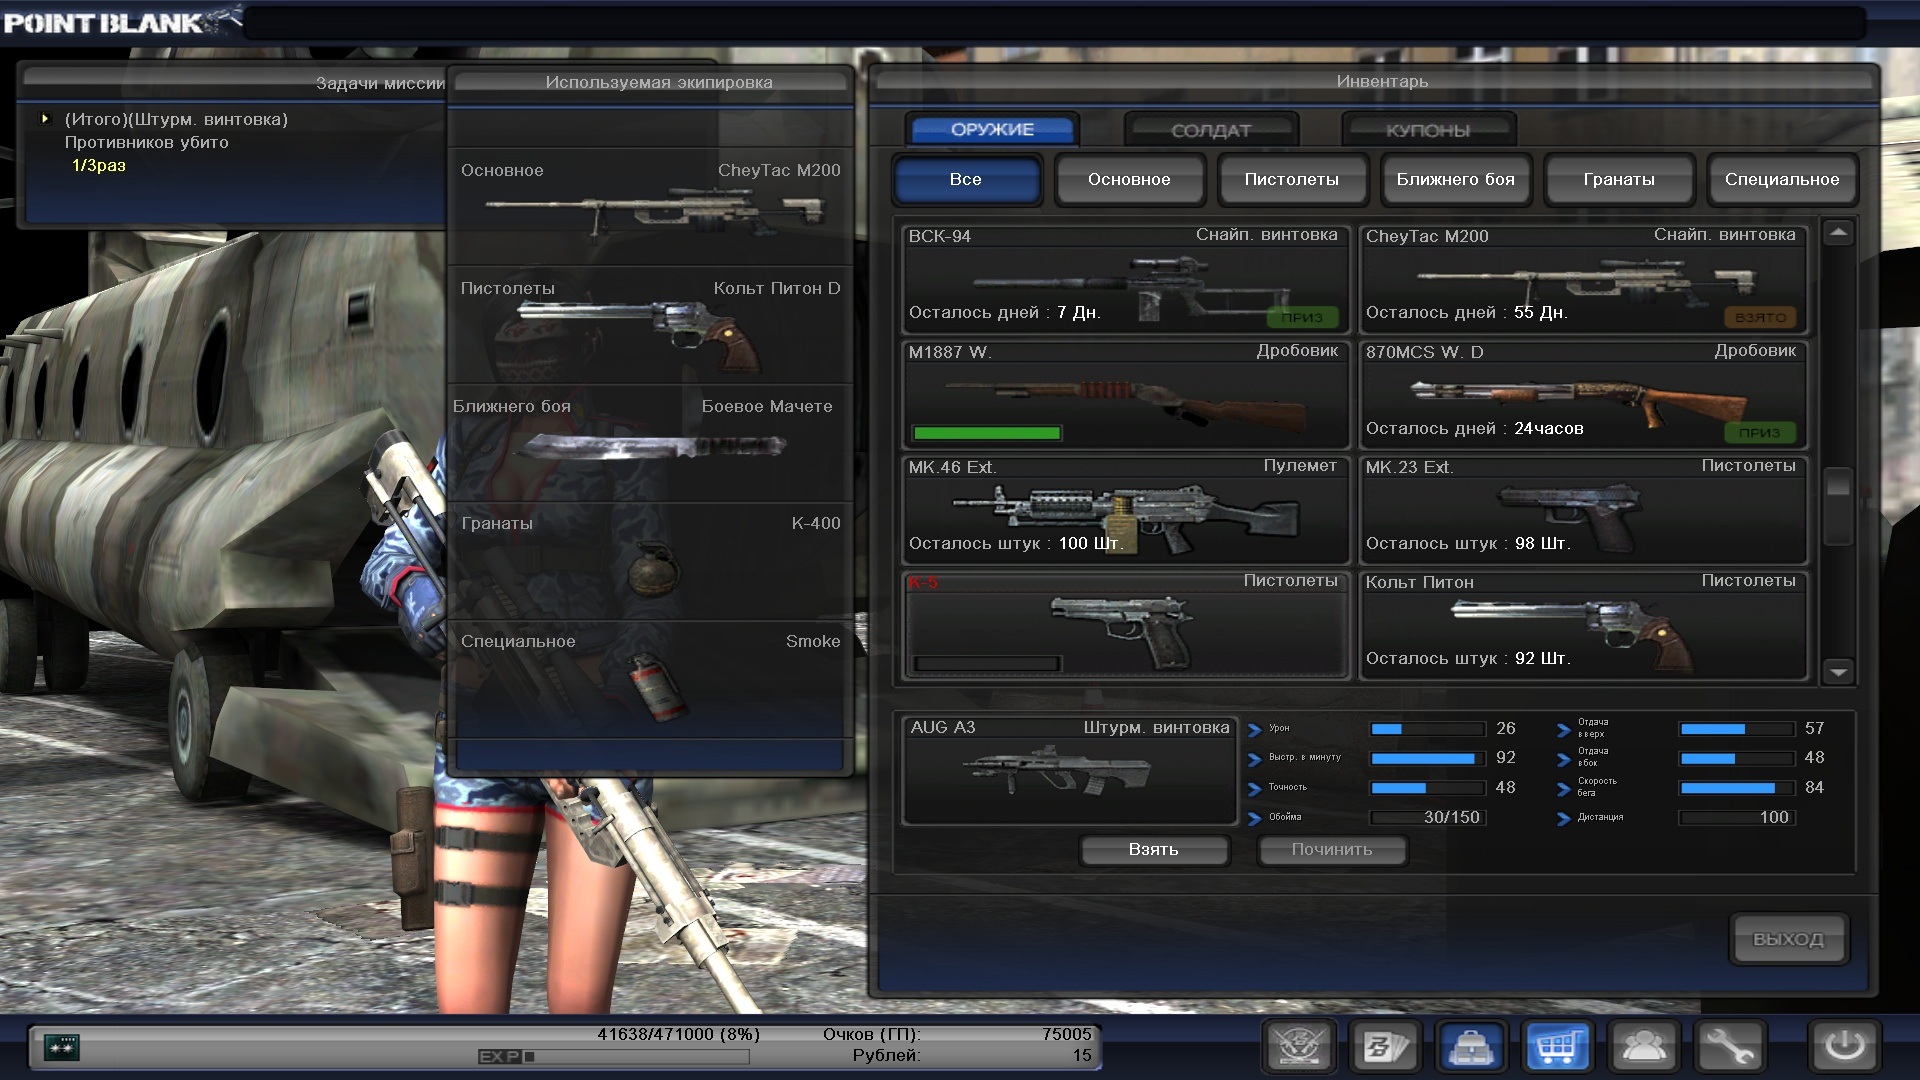Click the Урон damage stat bar
Image resolution: width=1920 pixels, height=1080 pixels.
click(x=1428, y=729)
